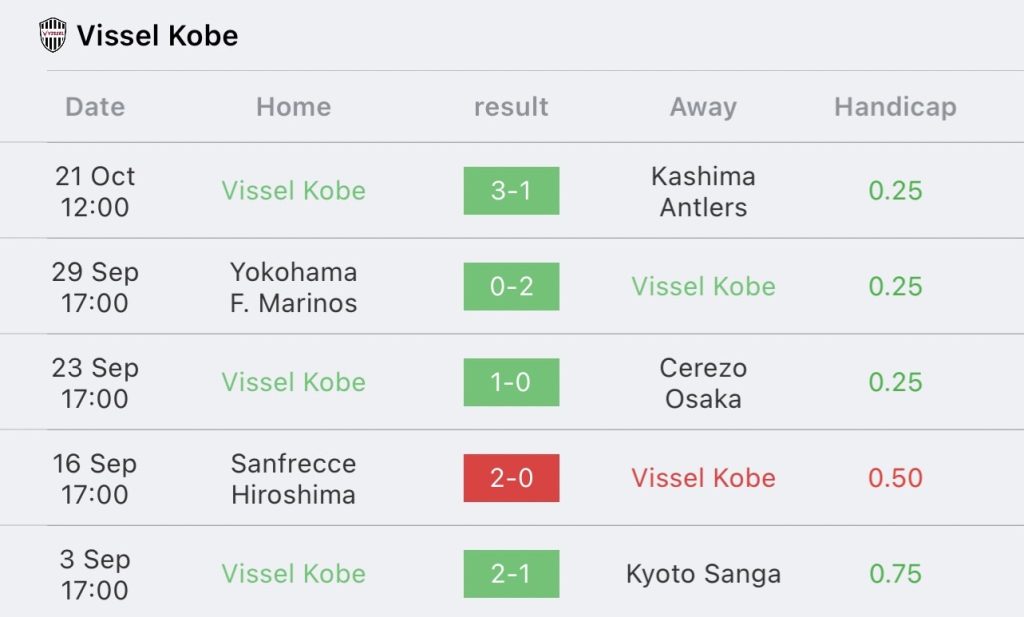This screenshot has width=1024, height=617.
Task: Open the green 2-1 result badge
Action: [511, 574]
